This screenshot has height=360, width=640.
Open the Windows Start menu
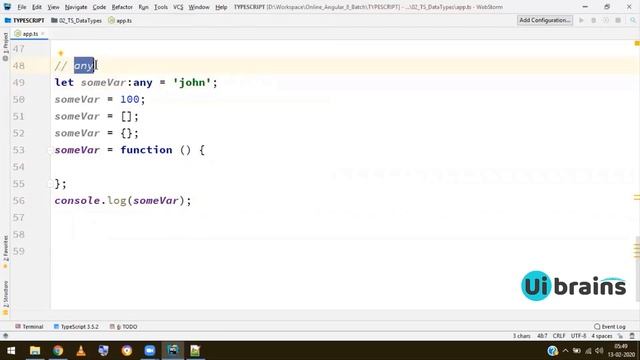(x=11, y=351)
